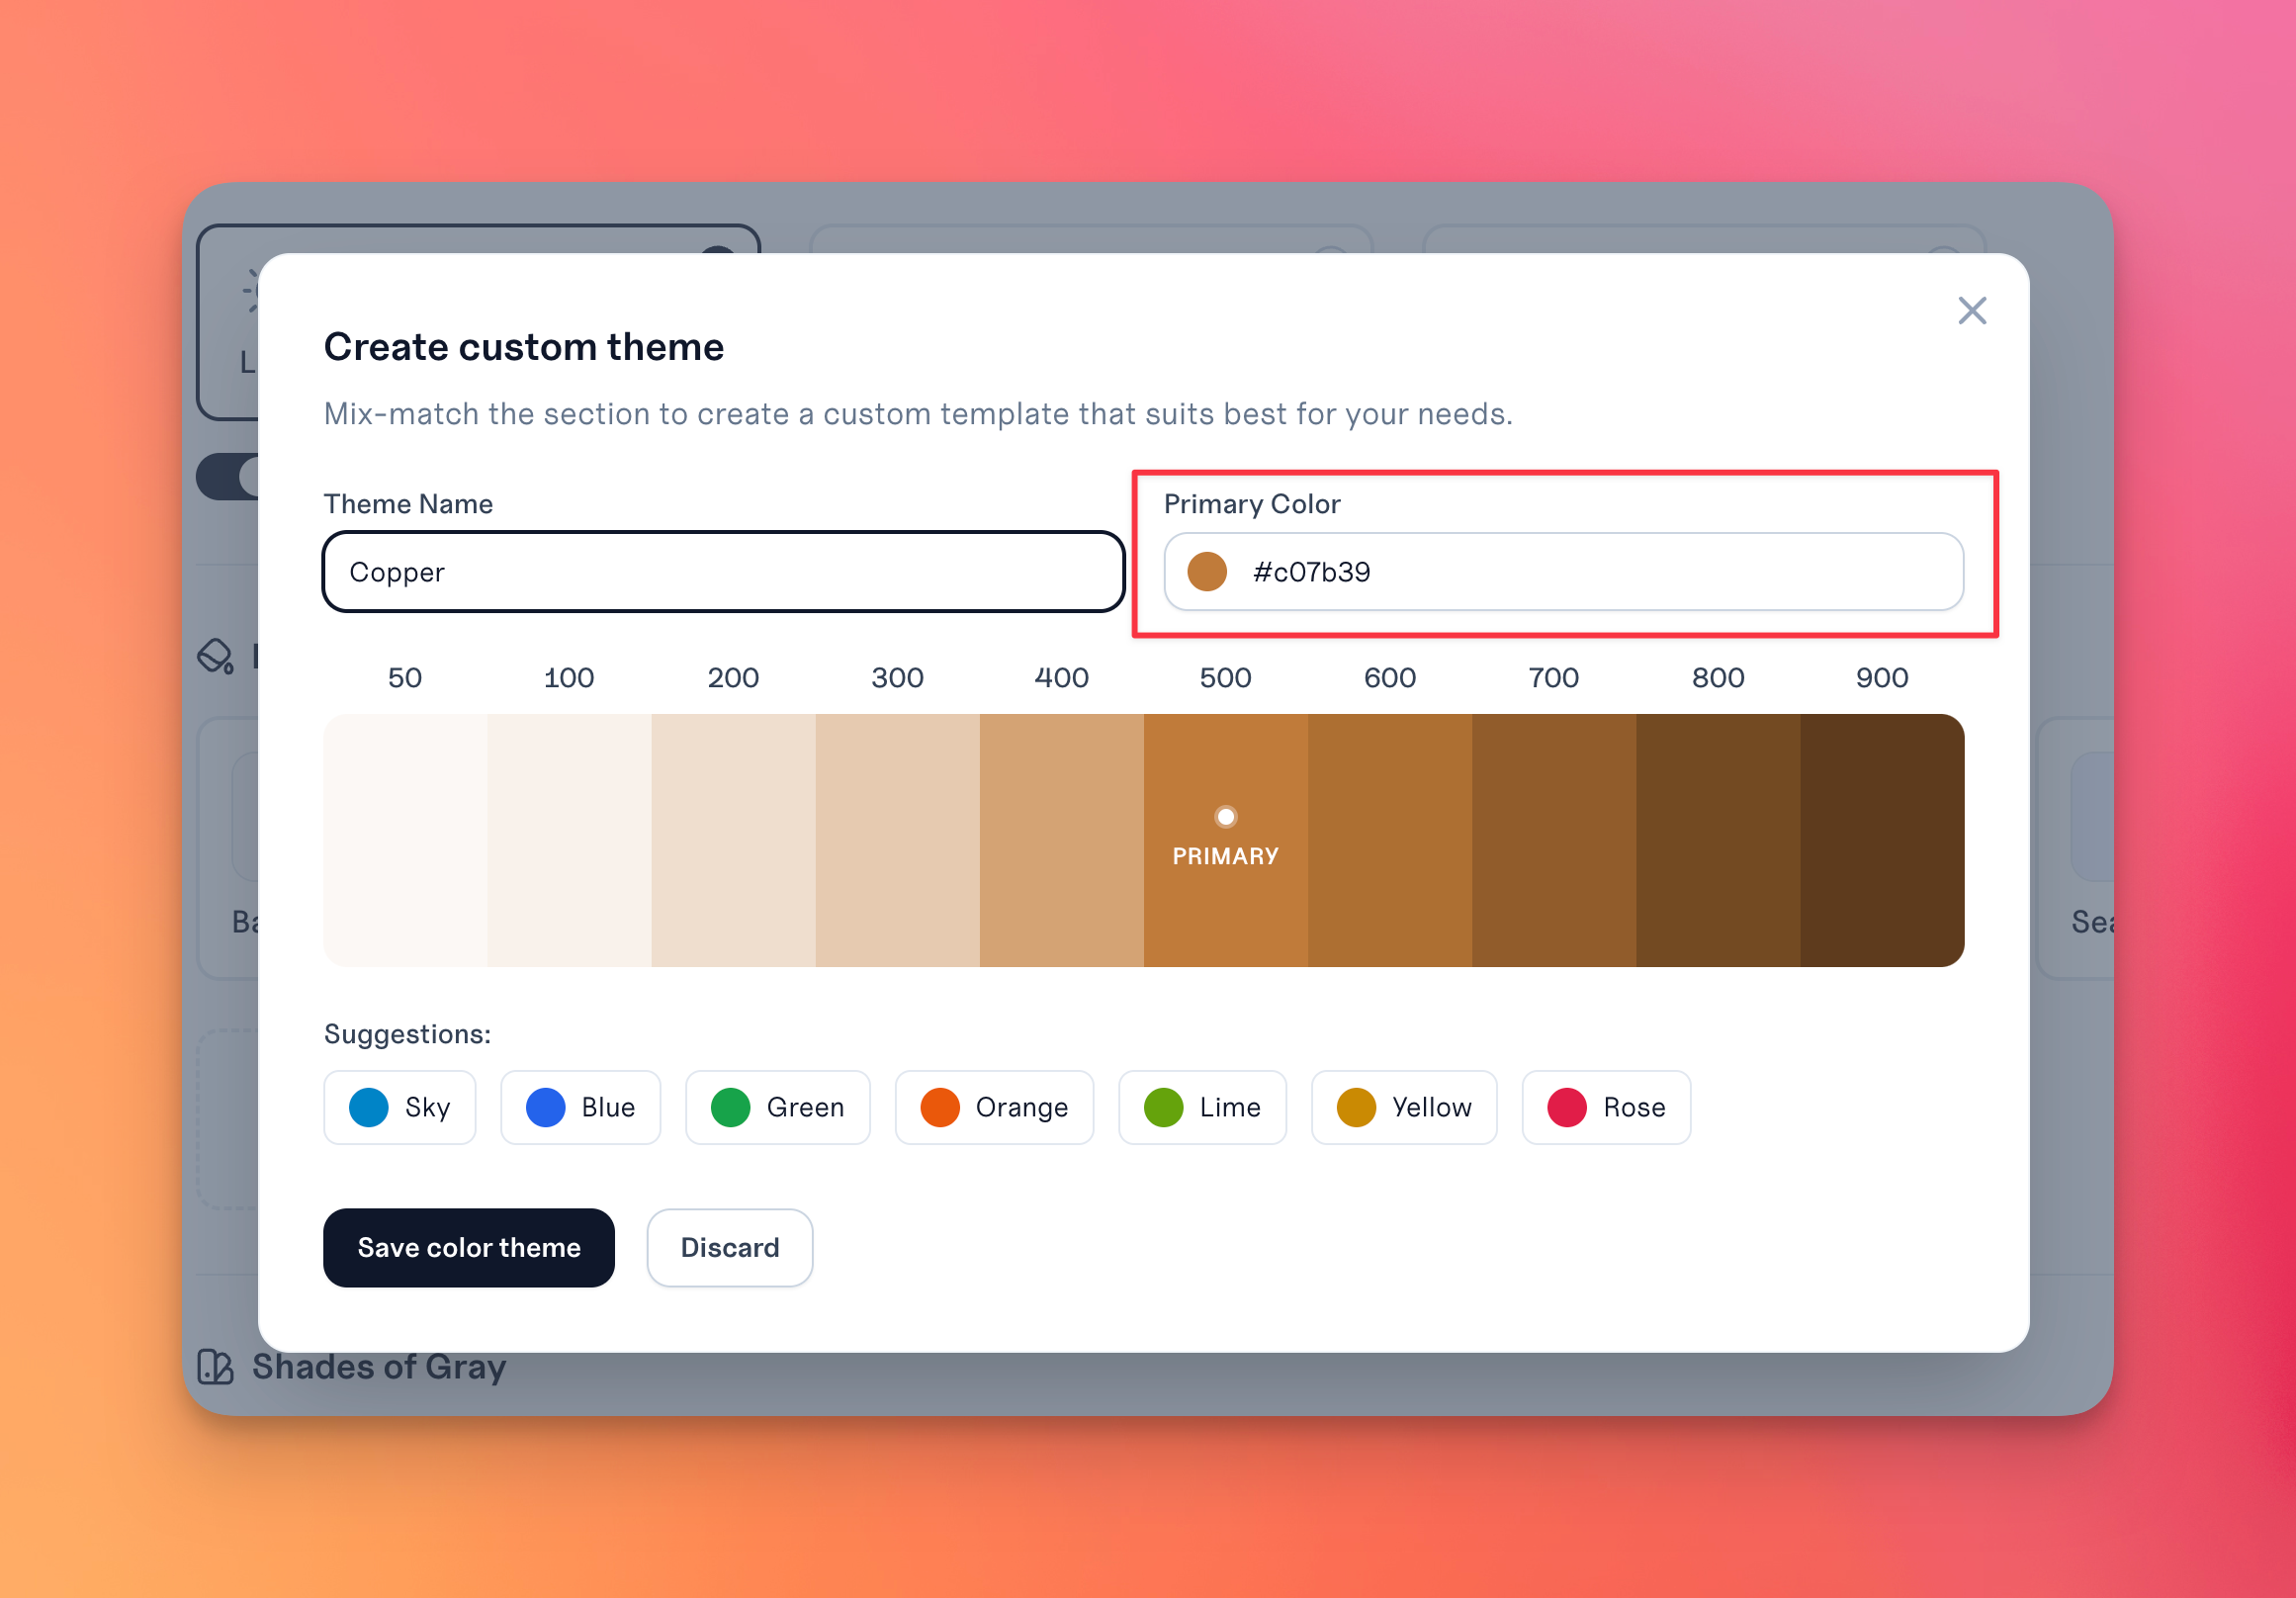Click the Shades of Gray palette icon
Screen dimensions: 2296x1598
(x=216, y=1366)
